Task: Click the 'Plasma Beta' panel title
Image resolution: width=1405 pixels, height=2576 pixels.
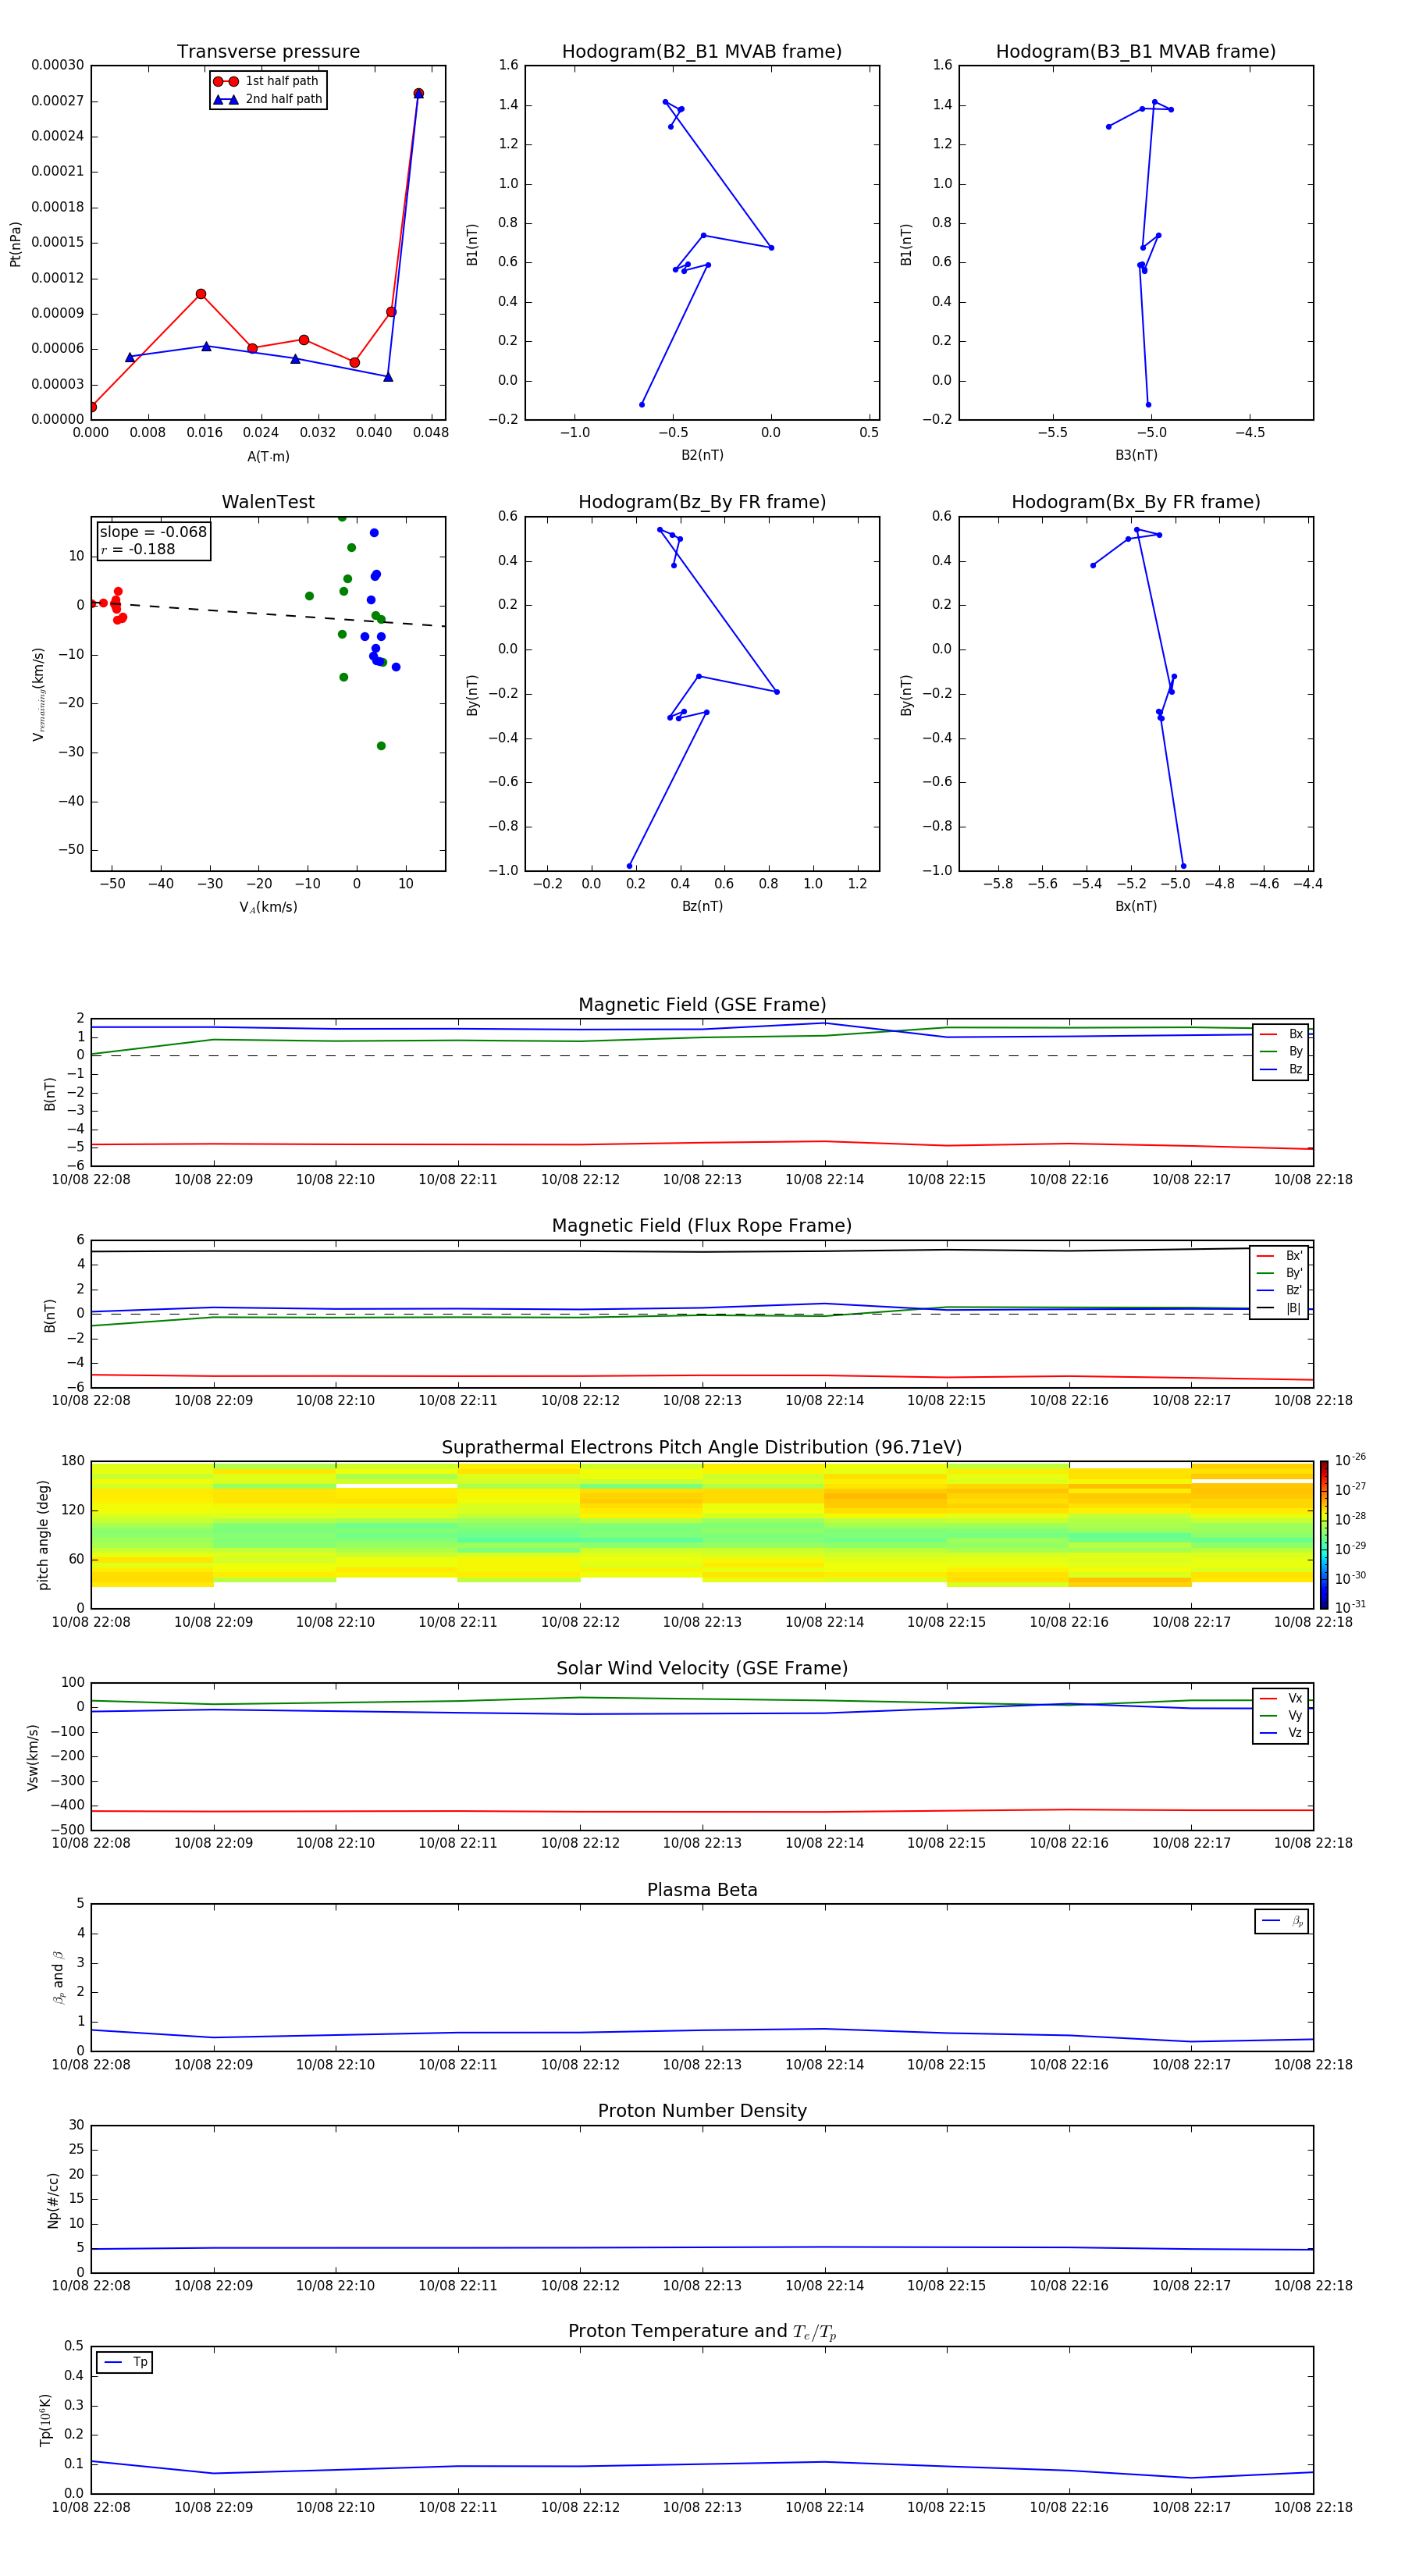Action: click(702, 1890)
